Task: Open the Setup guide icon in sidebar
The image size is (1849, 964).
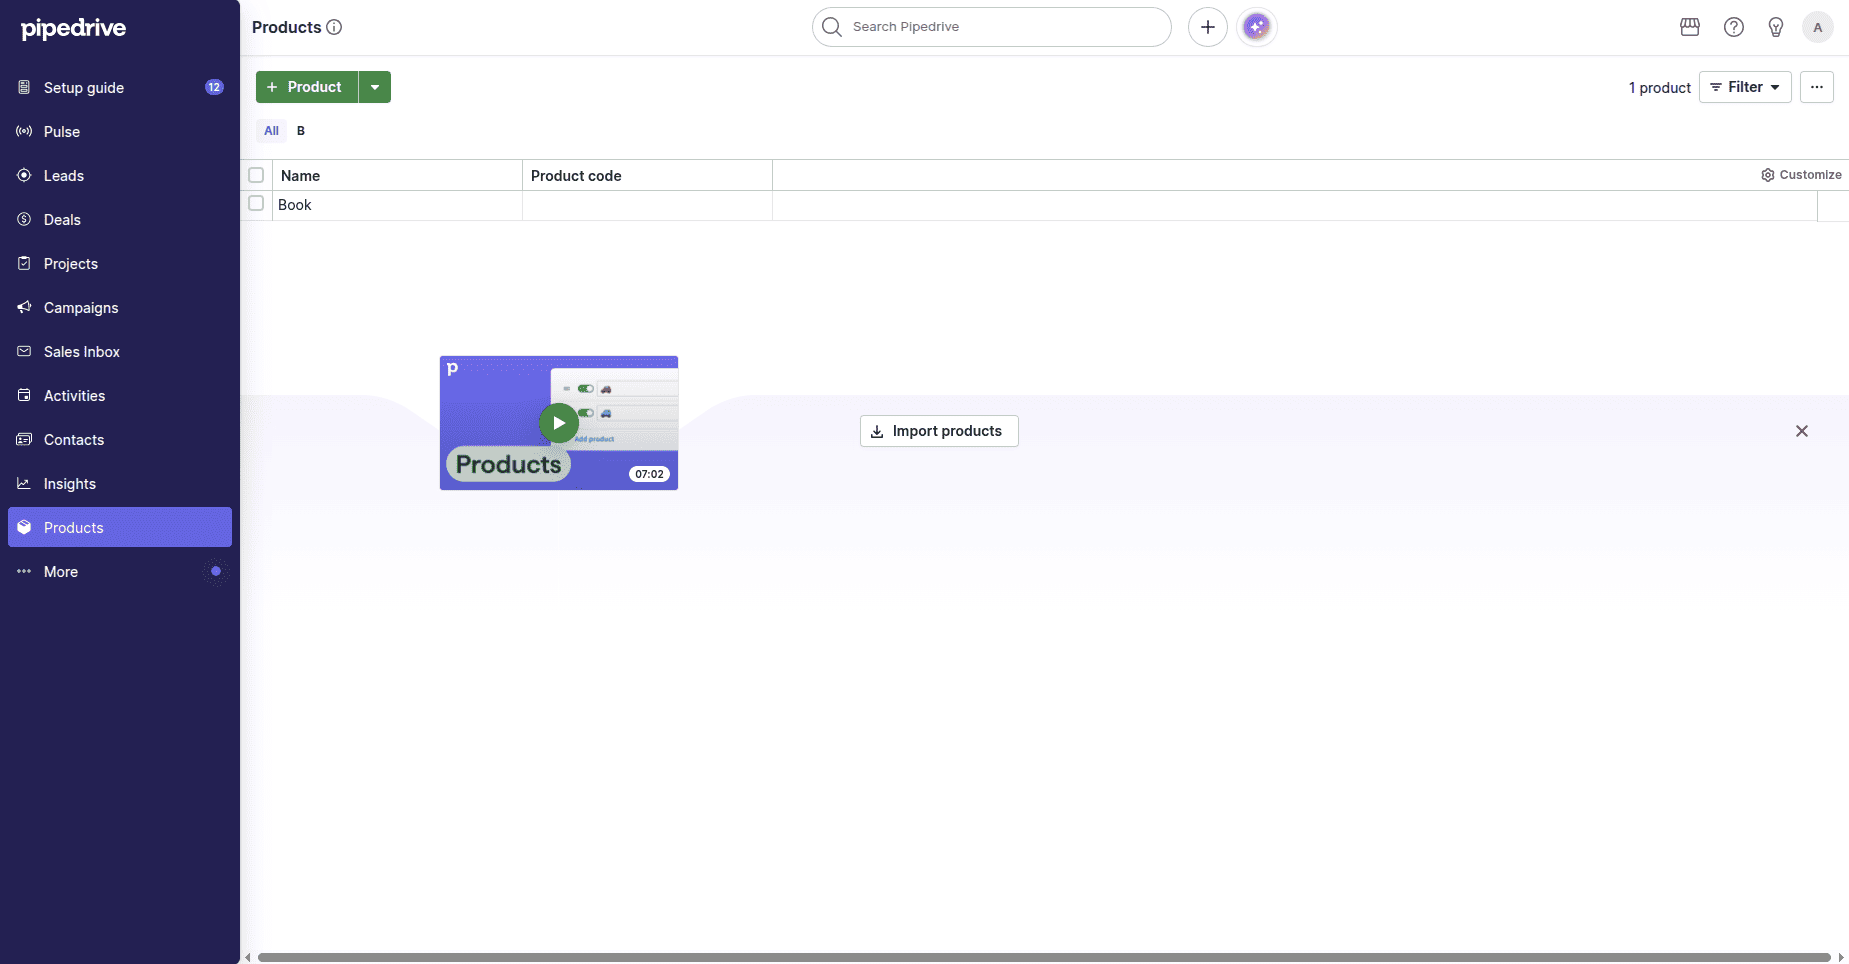Action: click(x=24, y=87)
